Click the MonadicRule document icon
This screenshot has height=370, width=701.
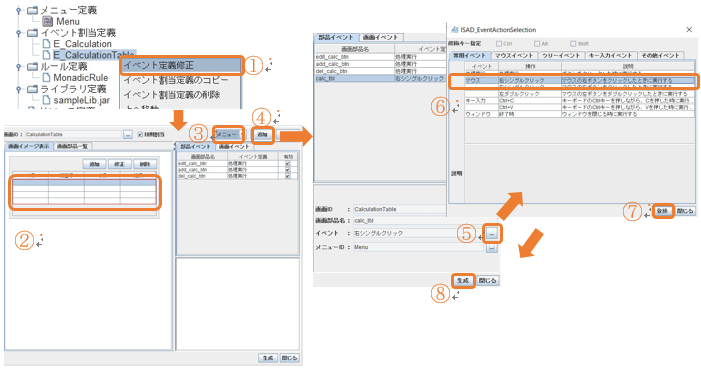[46, 78]
